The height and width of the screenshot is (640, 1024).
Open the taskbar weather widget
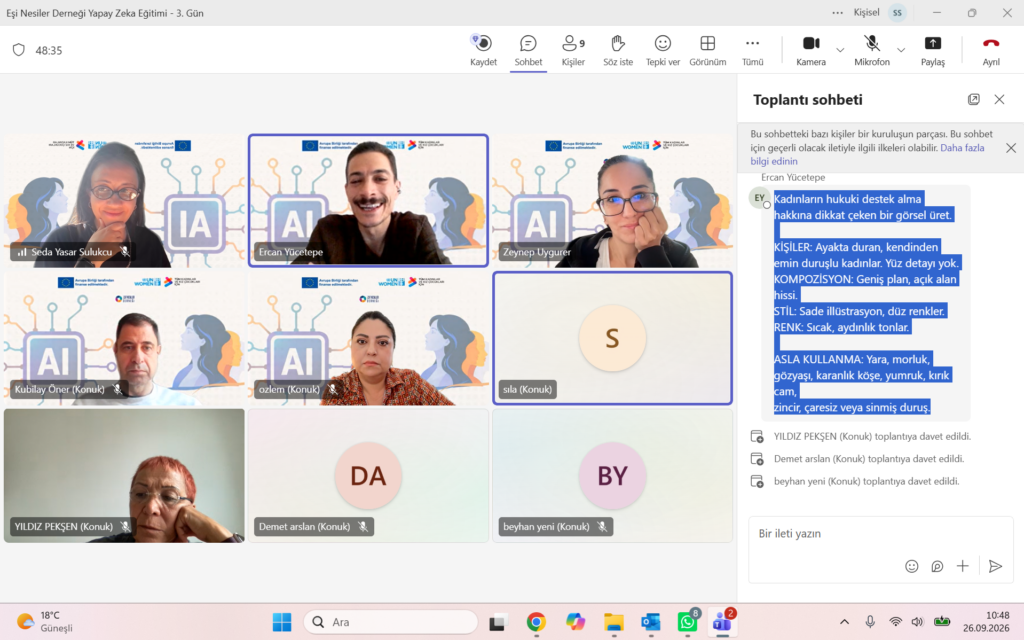click(x=44, y=622)
